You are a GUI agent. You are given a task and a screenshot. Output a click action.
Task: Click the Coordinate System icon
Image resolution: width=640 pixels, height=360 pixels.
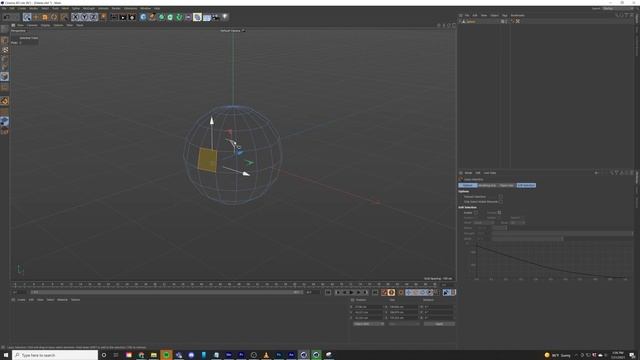[103, 17]
